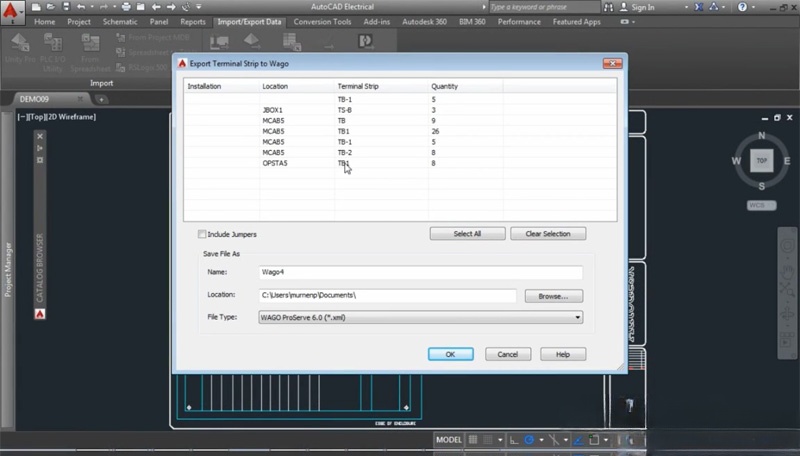The width and height of the screenshot is (800, 456).
Task: Click the Select All button
Action: [467, 234]
